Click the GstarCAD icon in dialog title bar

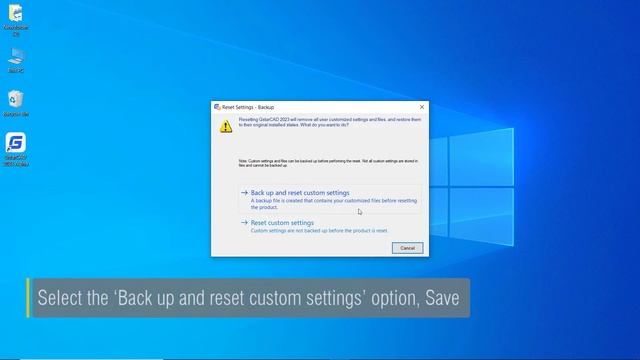click(217, 107)
